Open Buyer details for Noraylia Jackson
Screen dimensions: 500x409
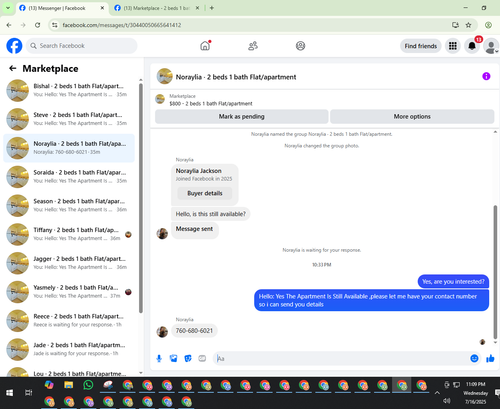pos(205,193)
